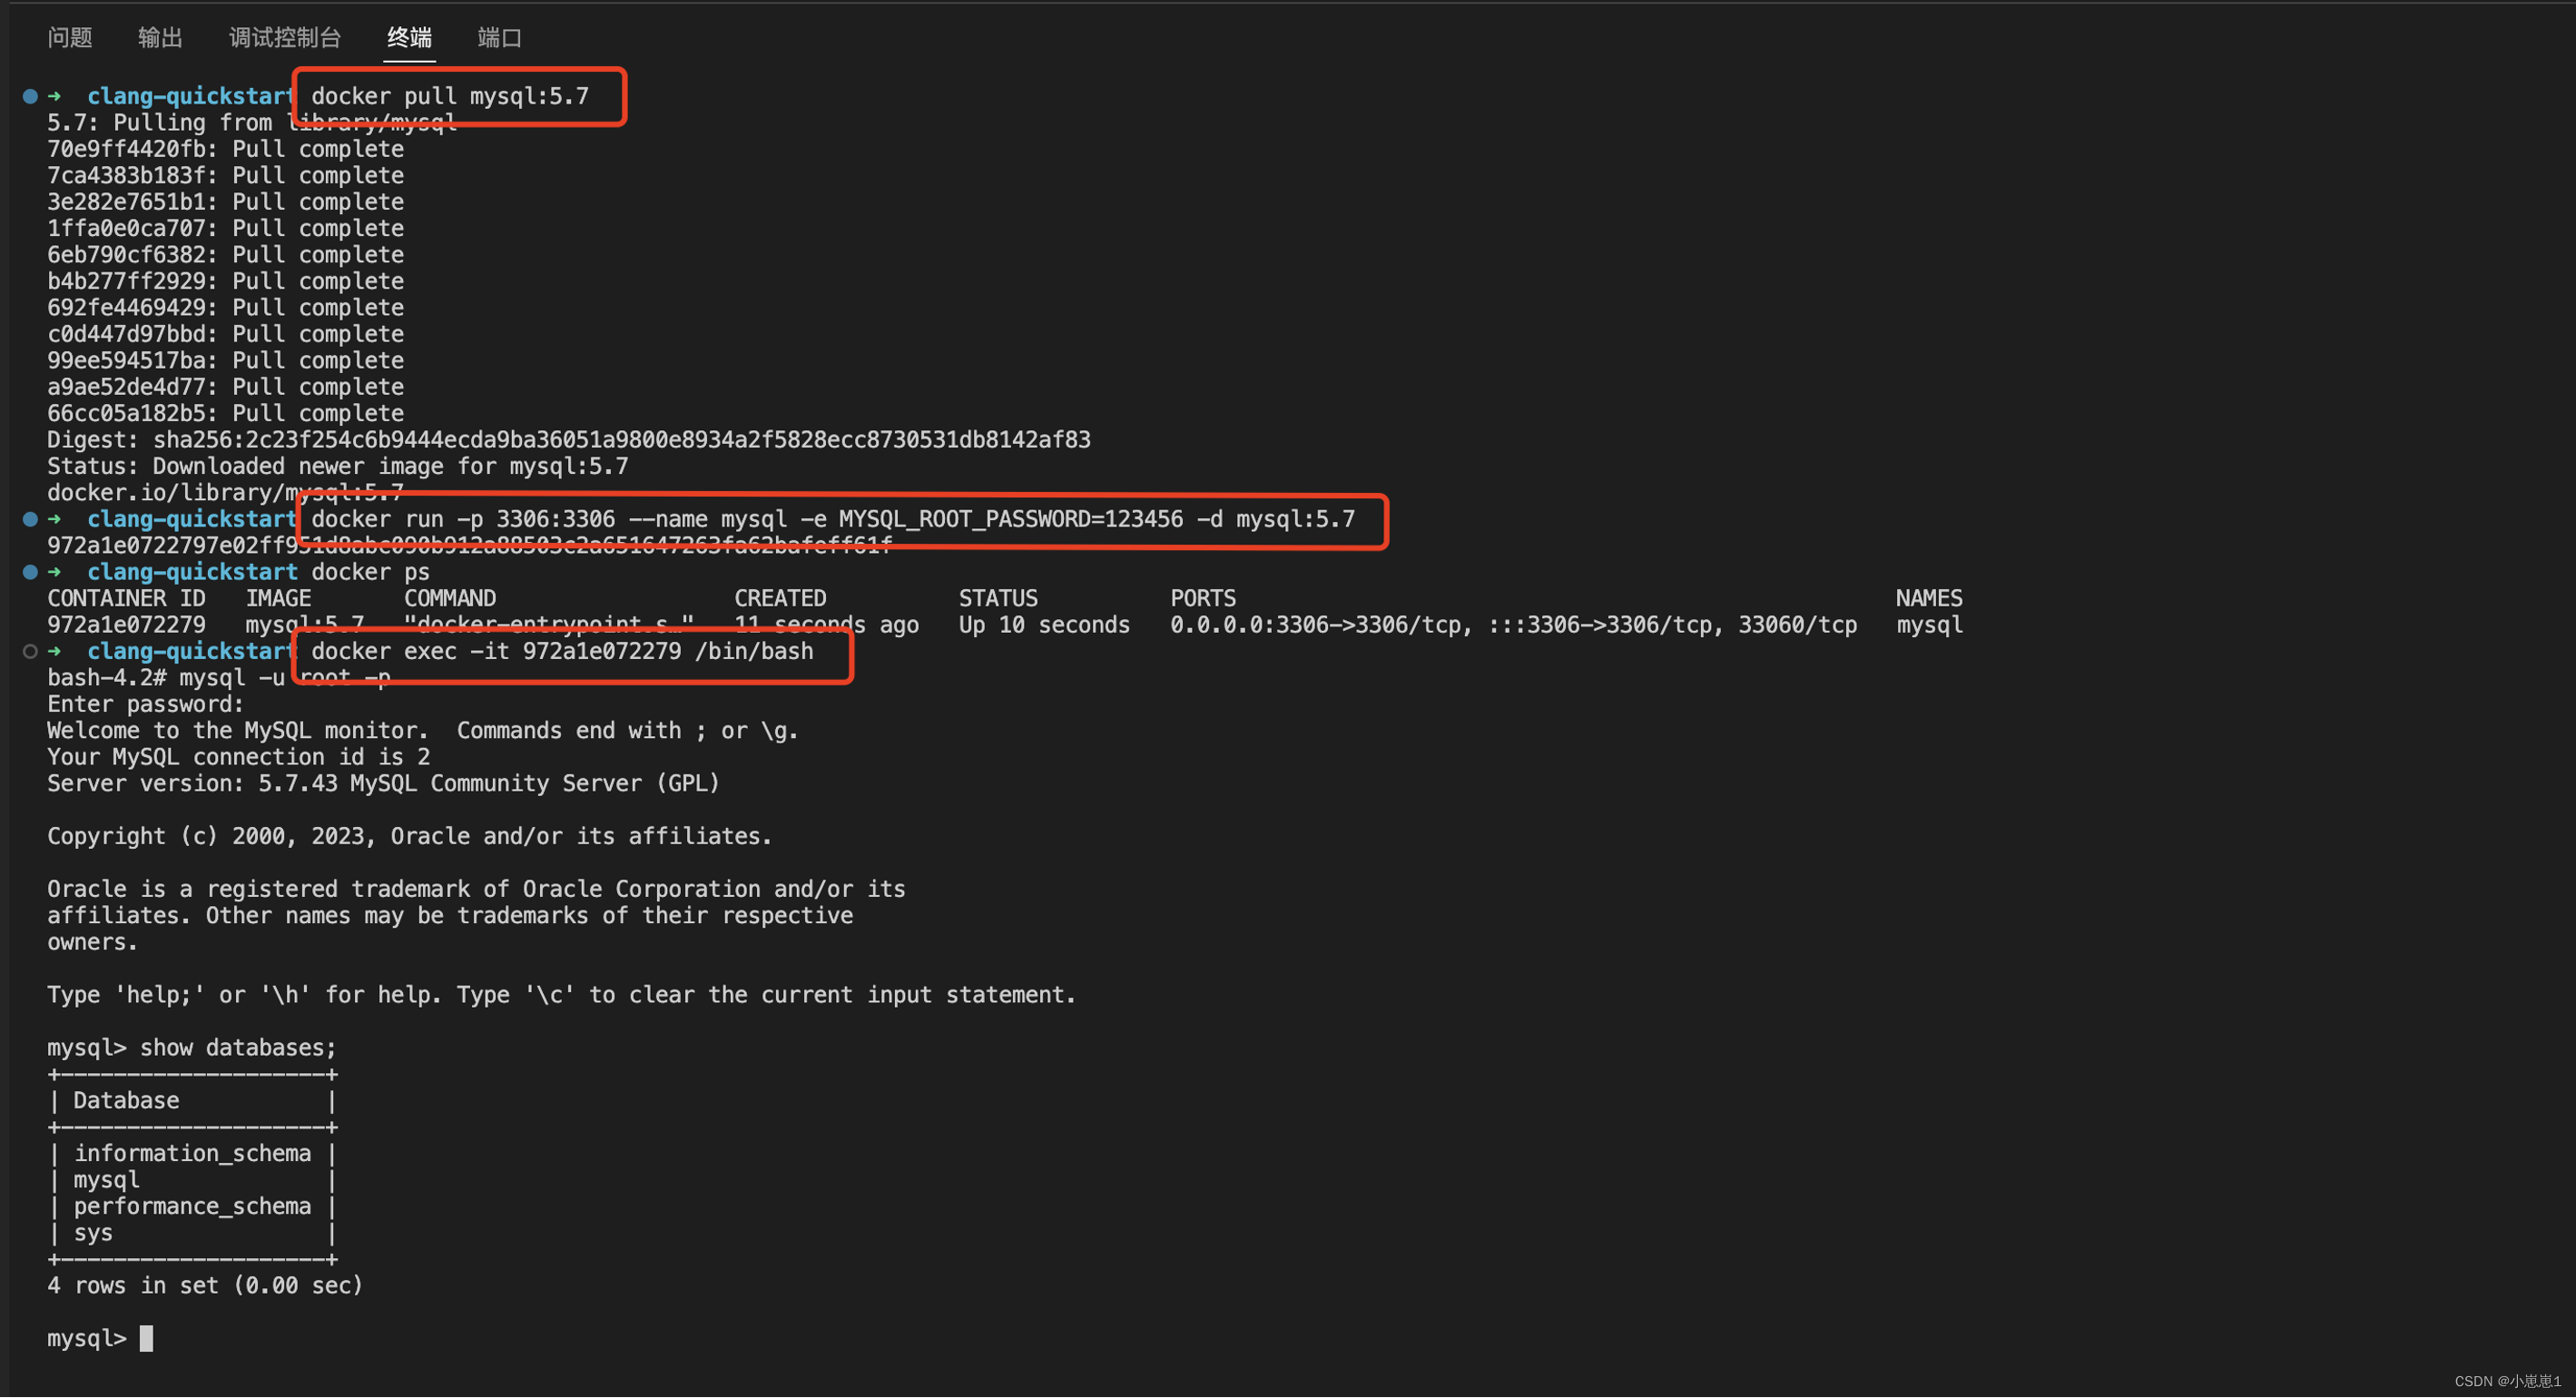Open the 端口 tab
Image resolution: width=2576 pixels, height=1398 pixels.
click(499, 38)
